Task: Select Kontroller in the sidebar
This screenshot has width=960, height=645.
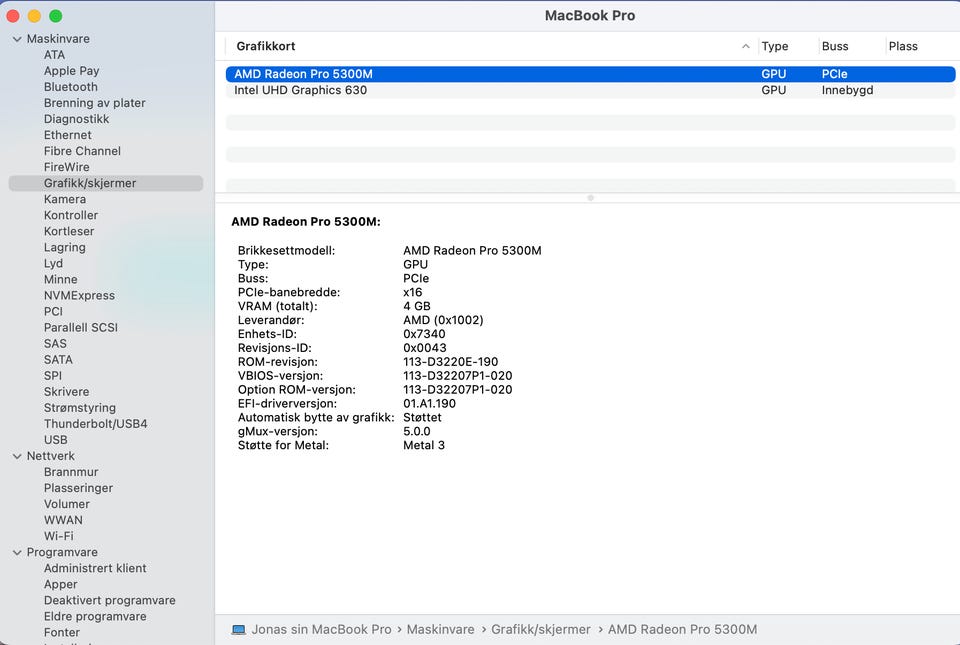Action: click(70, 215)
